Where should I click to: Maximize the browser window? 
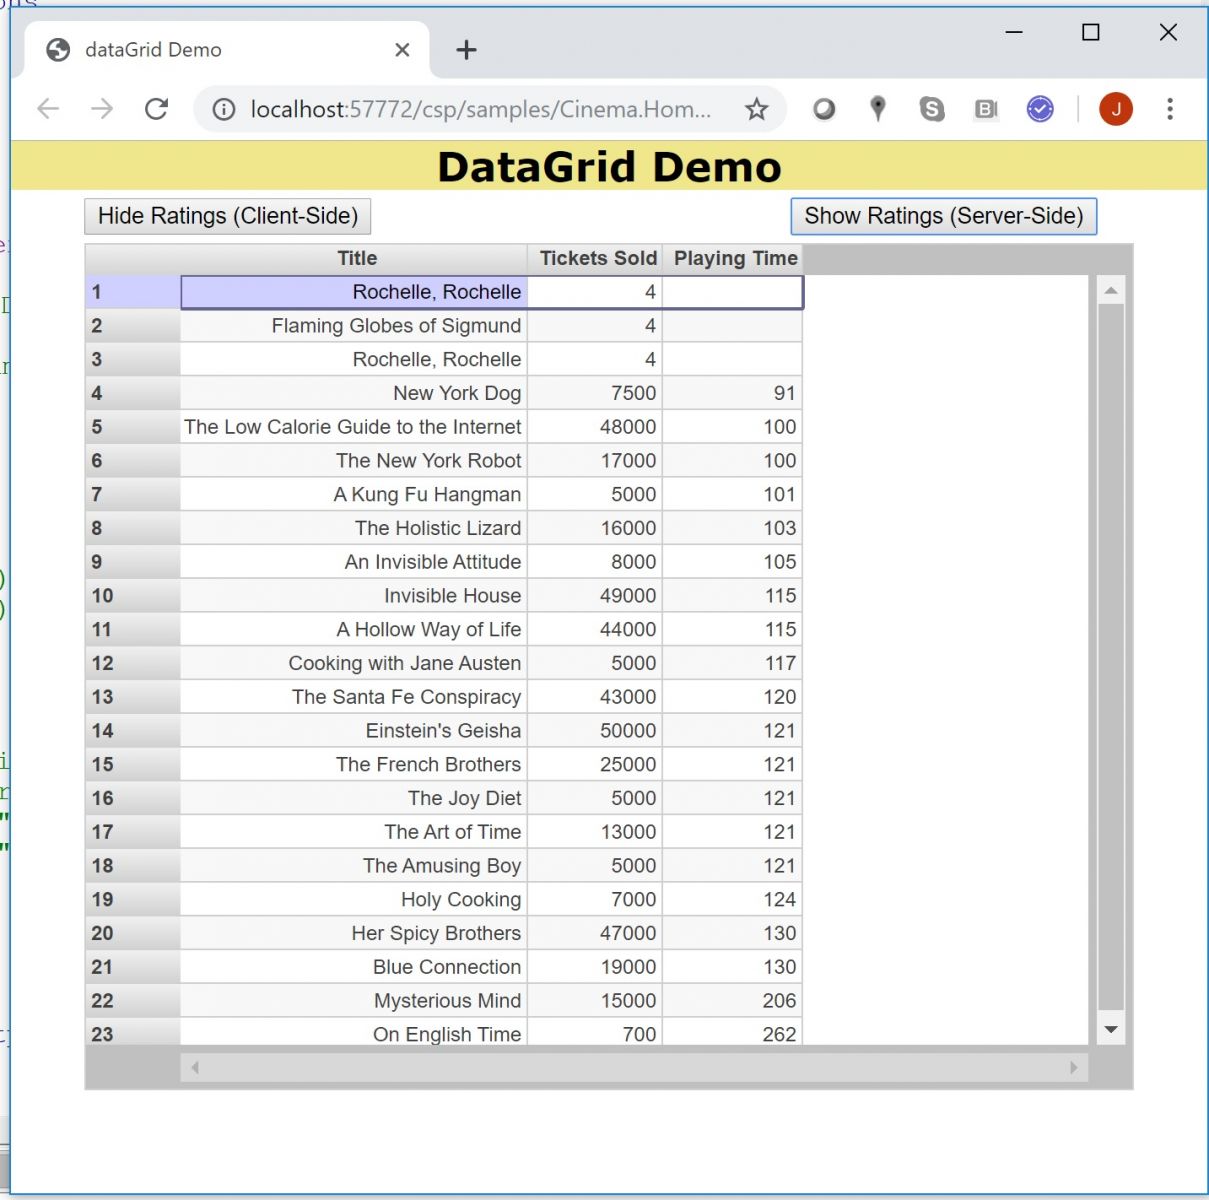[1091, 32]
